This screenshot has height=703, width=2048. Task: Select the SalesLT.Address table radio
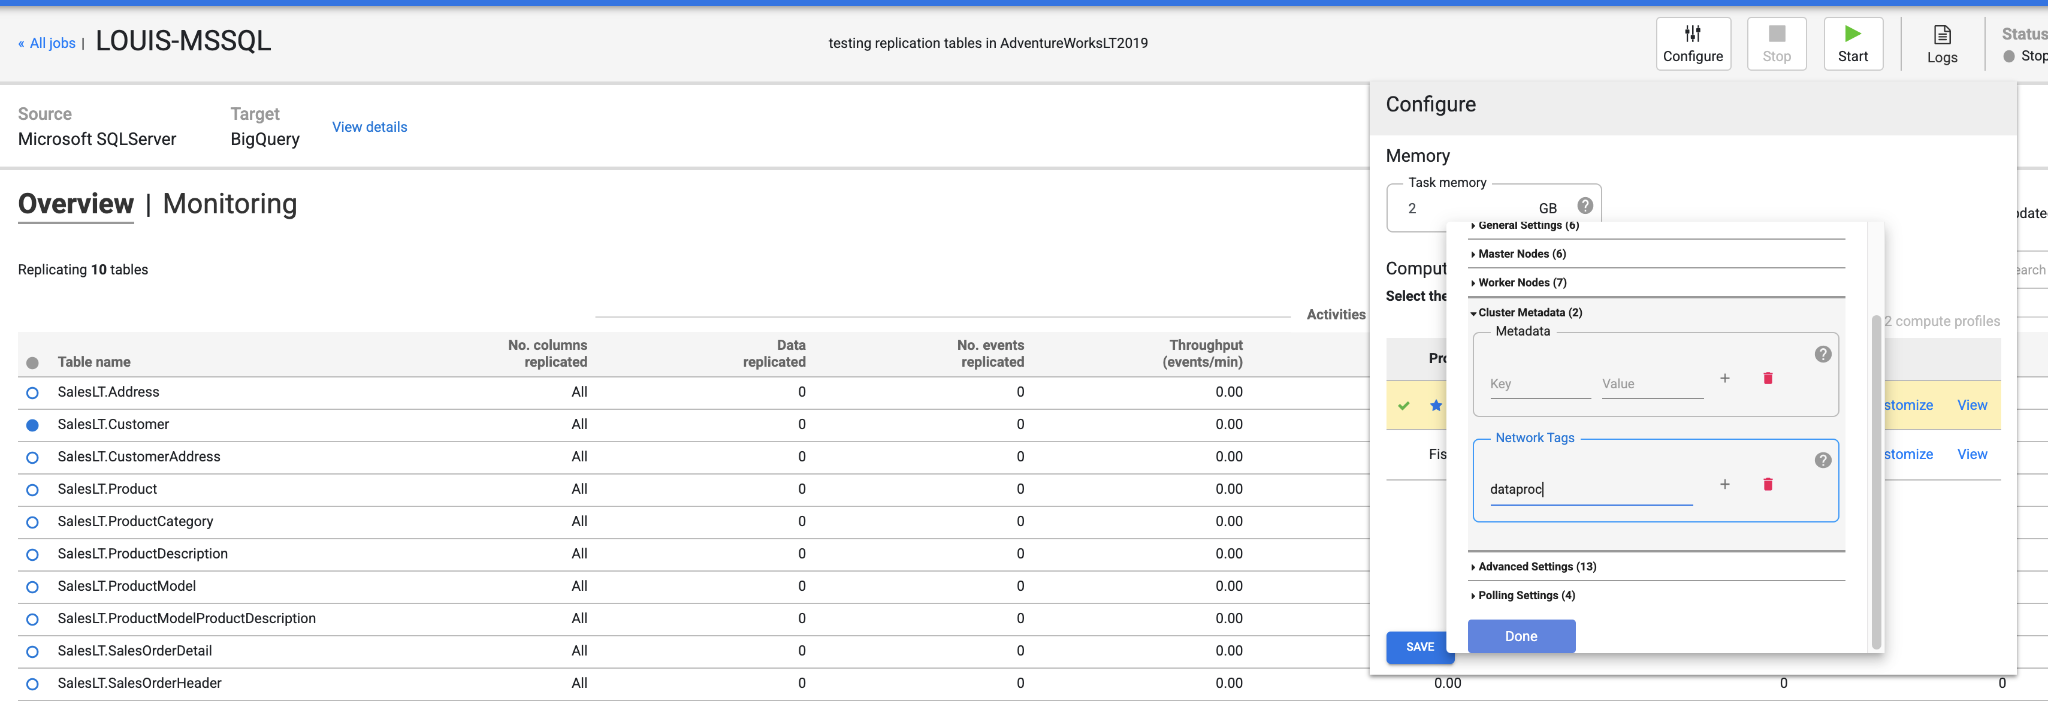coord(32,393)
